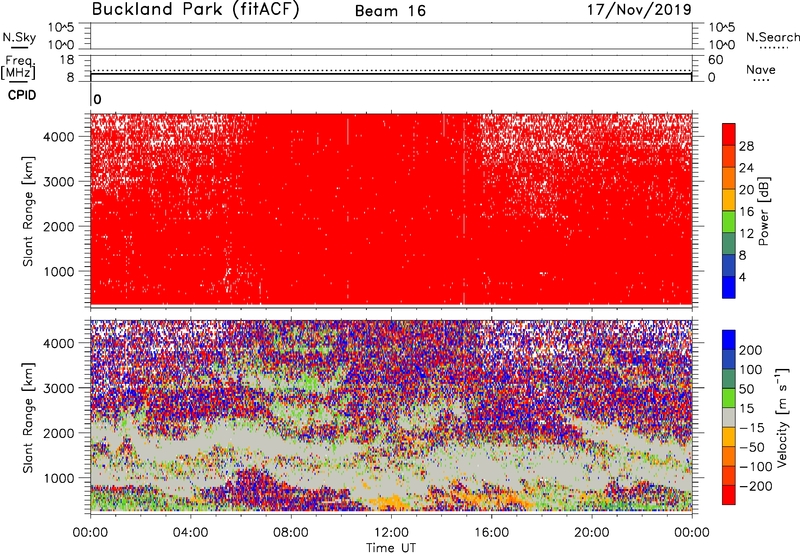
Task: Click the Velocity colorbar '-50' tick label
Action: click(x=752, y=447)
